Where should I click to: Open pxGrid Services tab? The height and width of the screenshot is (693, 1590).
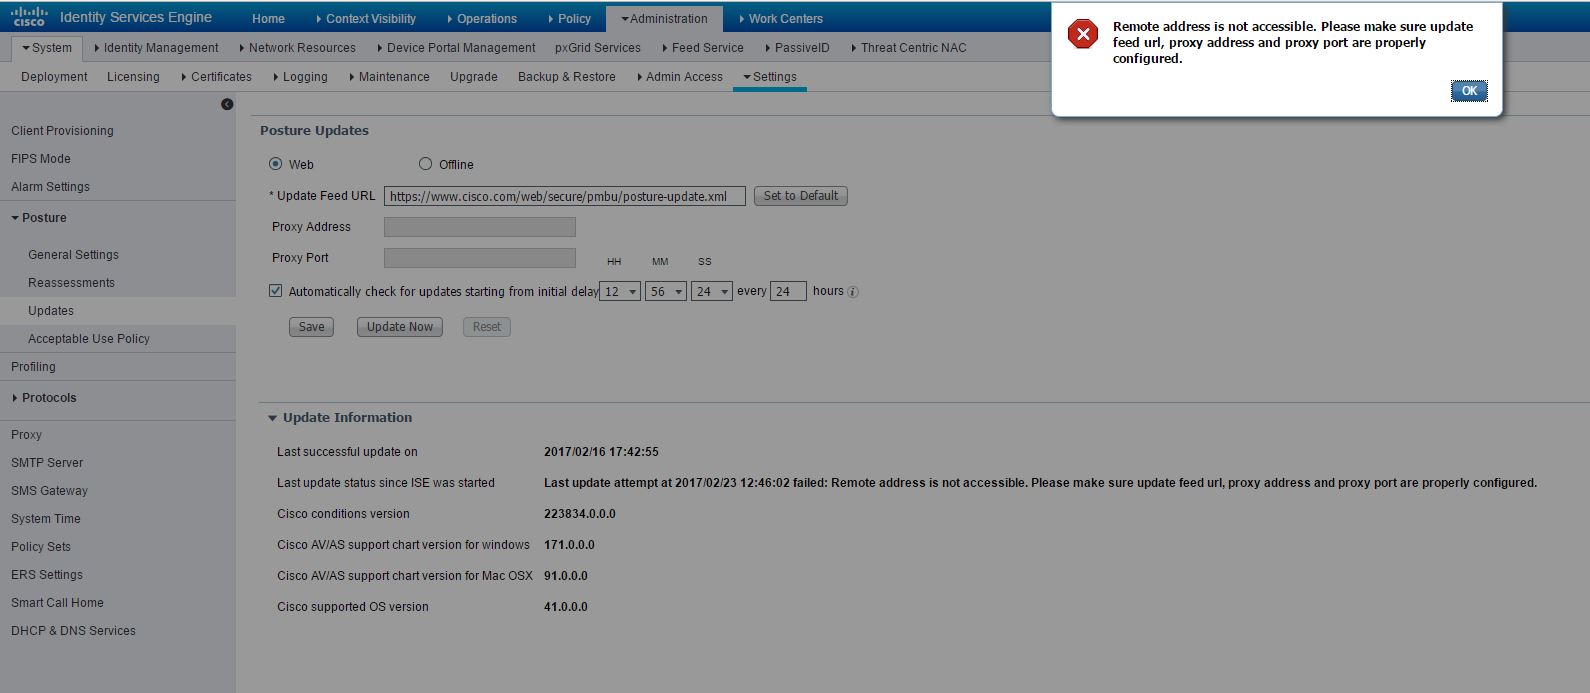pos(598,48)
